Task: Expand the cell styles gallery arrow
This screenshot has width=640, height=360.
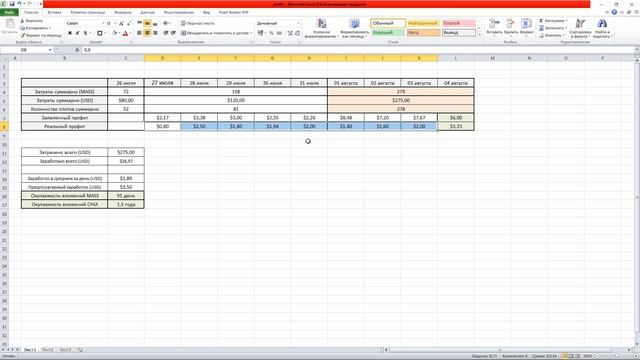Action: [x=479, y=35]
